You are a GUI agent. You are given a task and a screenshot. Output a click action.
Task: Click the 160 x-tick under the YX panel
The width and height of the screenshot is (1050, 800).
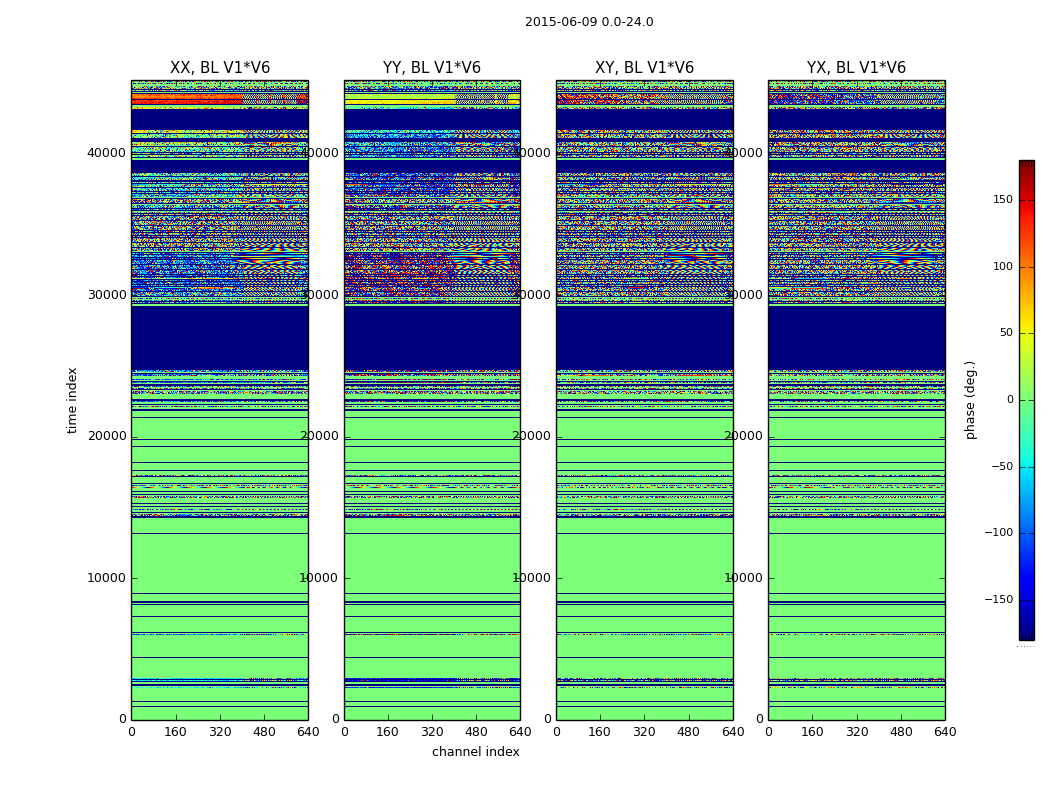click(812, 732)
